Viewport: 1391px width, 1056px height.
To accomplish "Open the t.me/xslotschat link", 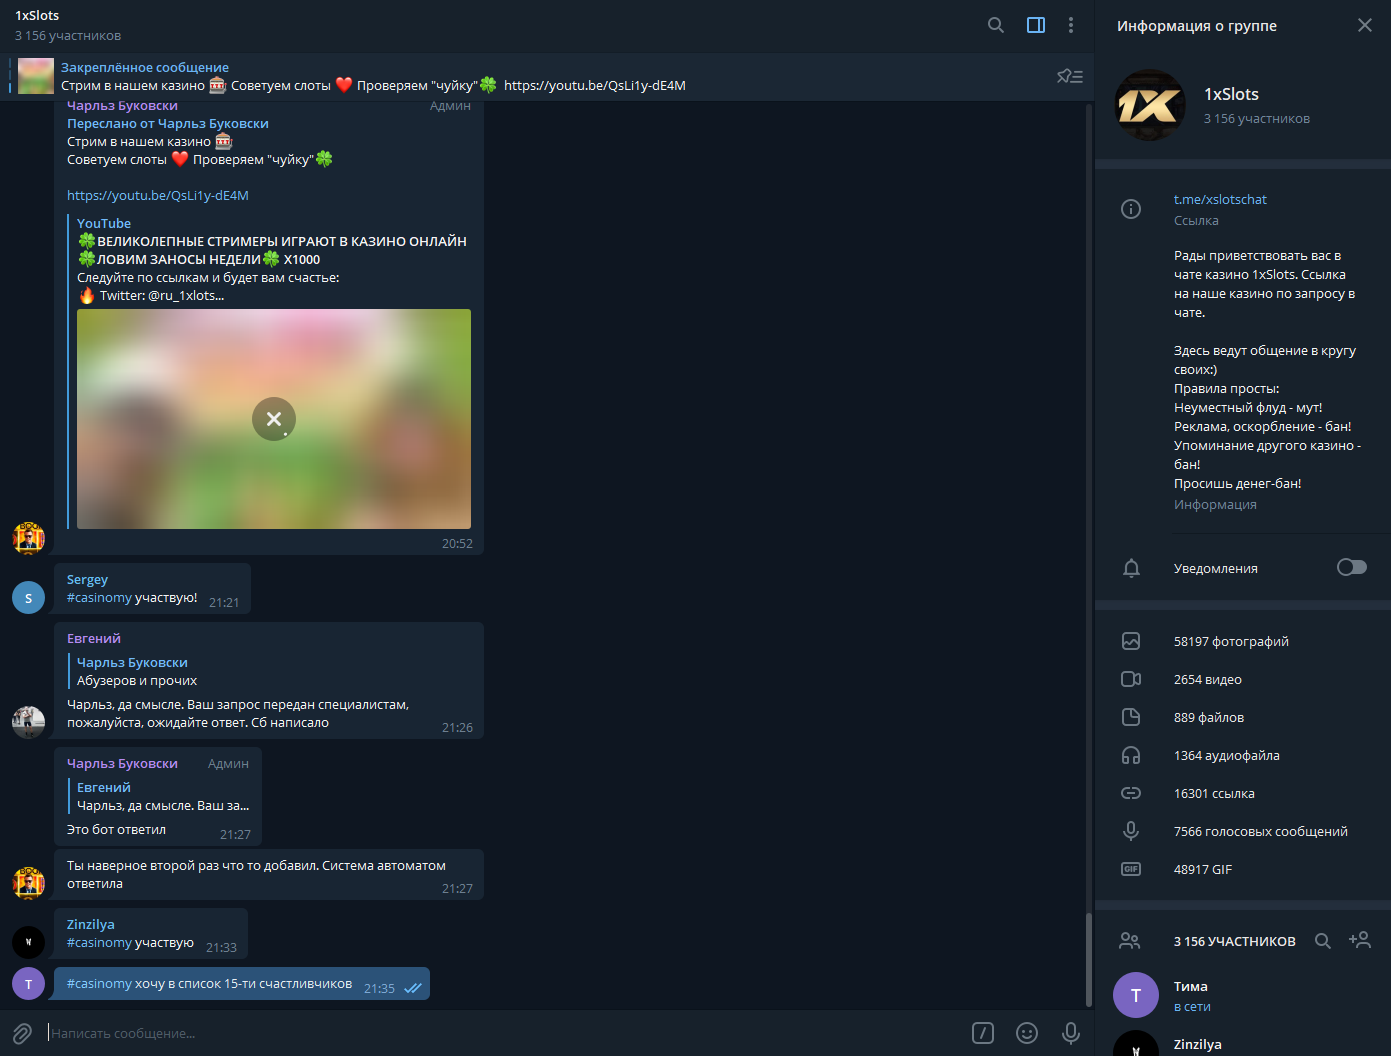I will (1220, 199).
